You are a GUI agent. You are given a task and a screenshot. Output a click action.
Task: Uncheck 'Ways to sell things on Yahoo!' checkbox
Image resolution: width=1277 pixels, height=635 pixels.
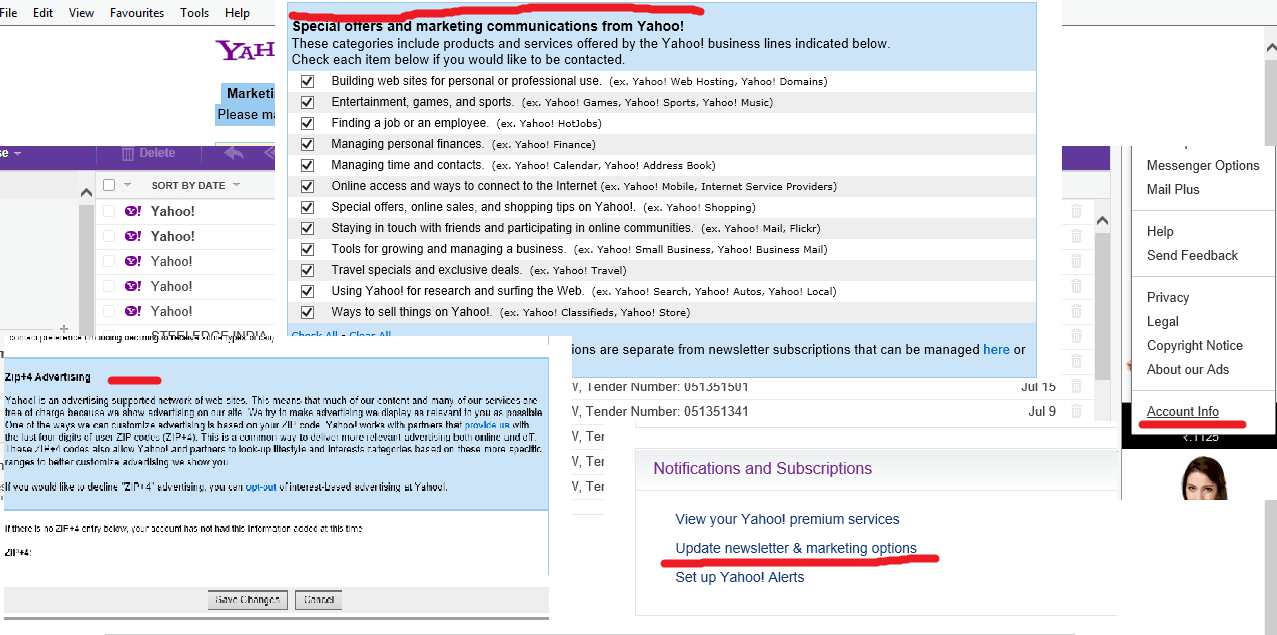[307, 312]
